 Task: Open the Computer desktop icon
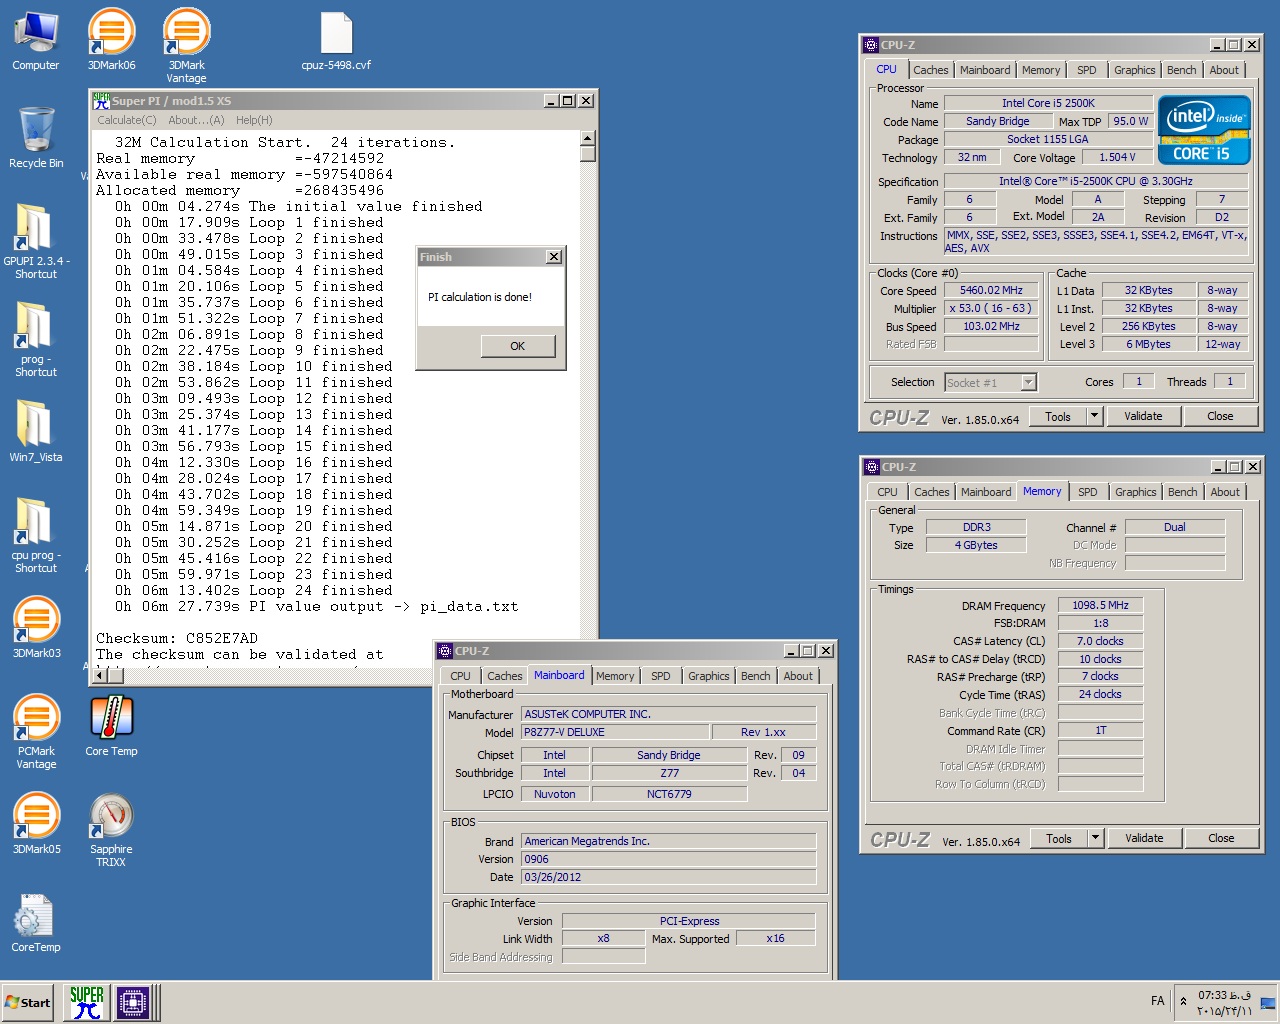click(x=36, y=40)
